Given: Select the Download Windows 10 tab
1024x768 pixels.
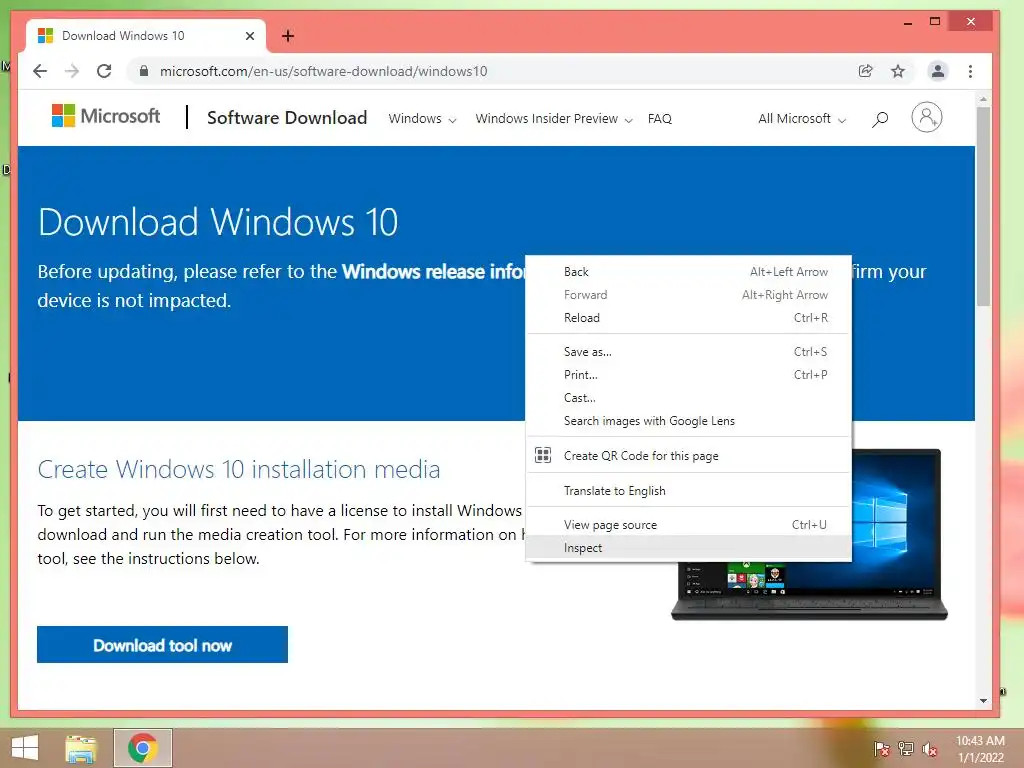Looking at the screenshot, I should 146,36.
